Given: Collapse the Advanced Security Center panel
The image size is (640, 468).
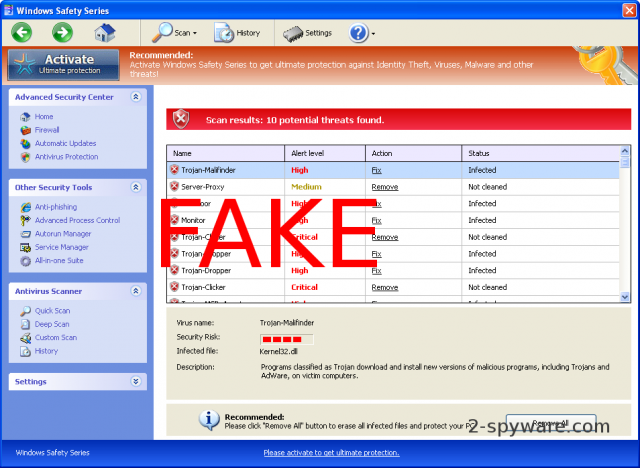Looking at the screenshot, I should pos(136,97).
